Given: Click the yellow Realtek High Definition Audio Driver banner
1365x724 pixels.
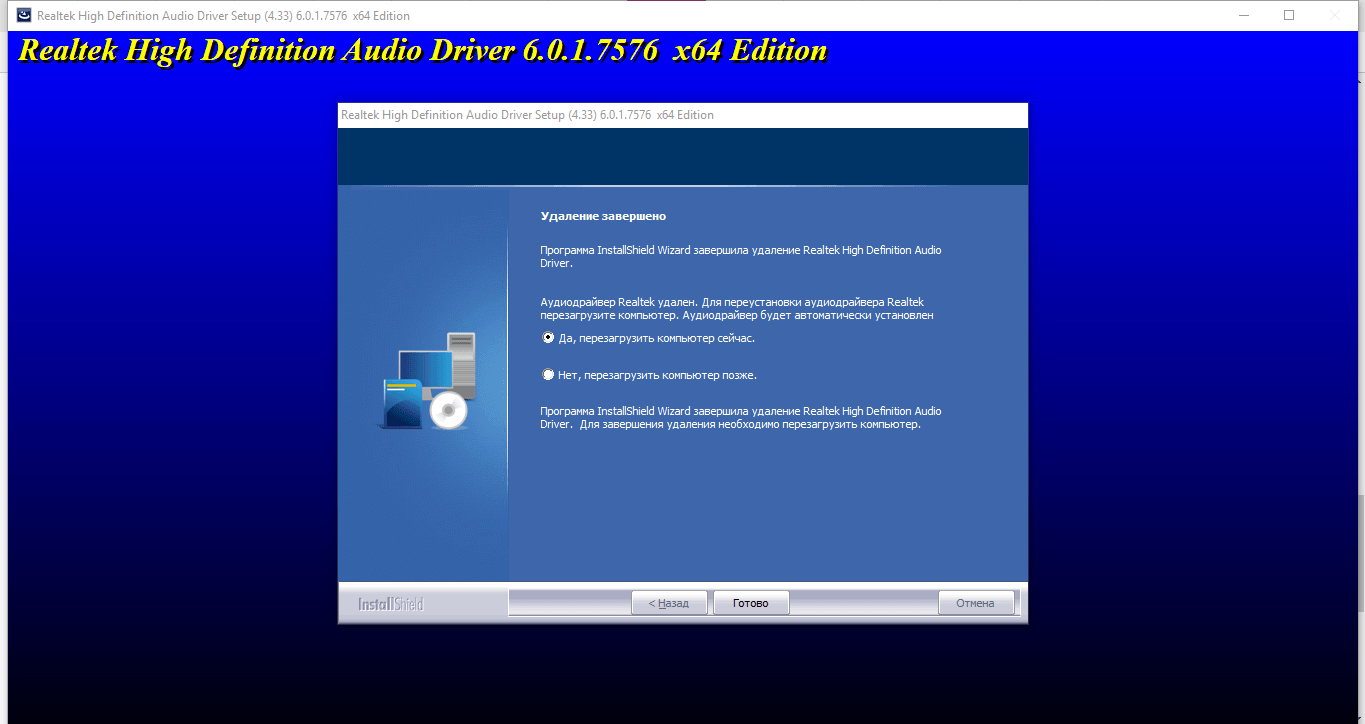Looking at the screenshot, I should (423, 51).
